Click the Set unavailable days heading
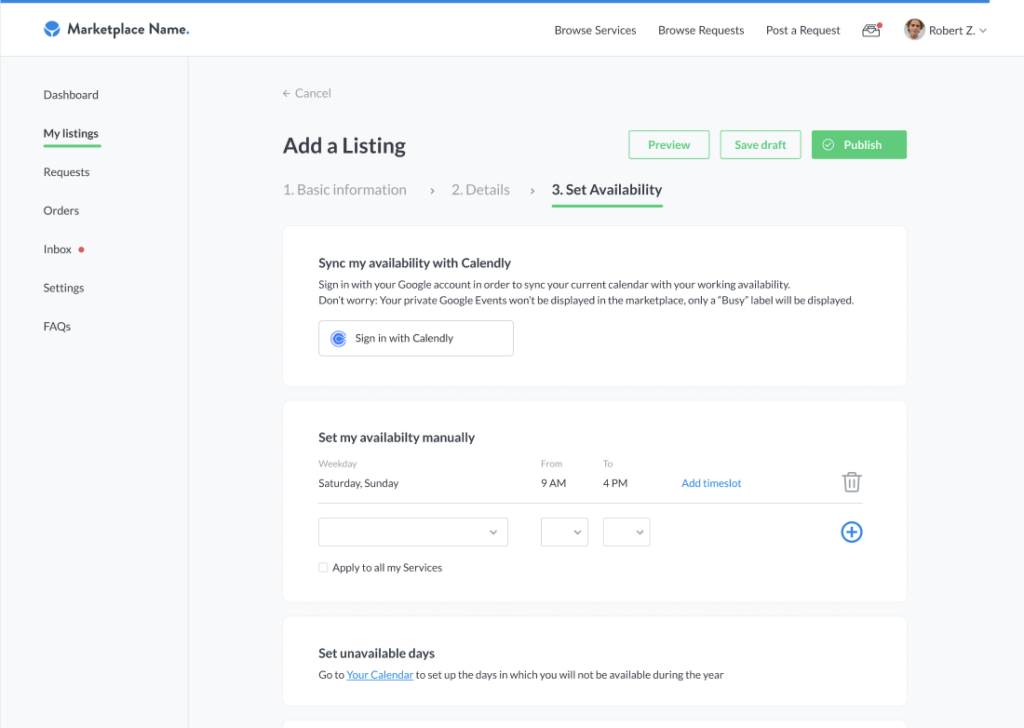The height and width of the screenshot is (728, 1024). pos(376,653)
